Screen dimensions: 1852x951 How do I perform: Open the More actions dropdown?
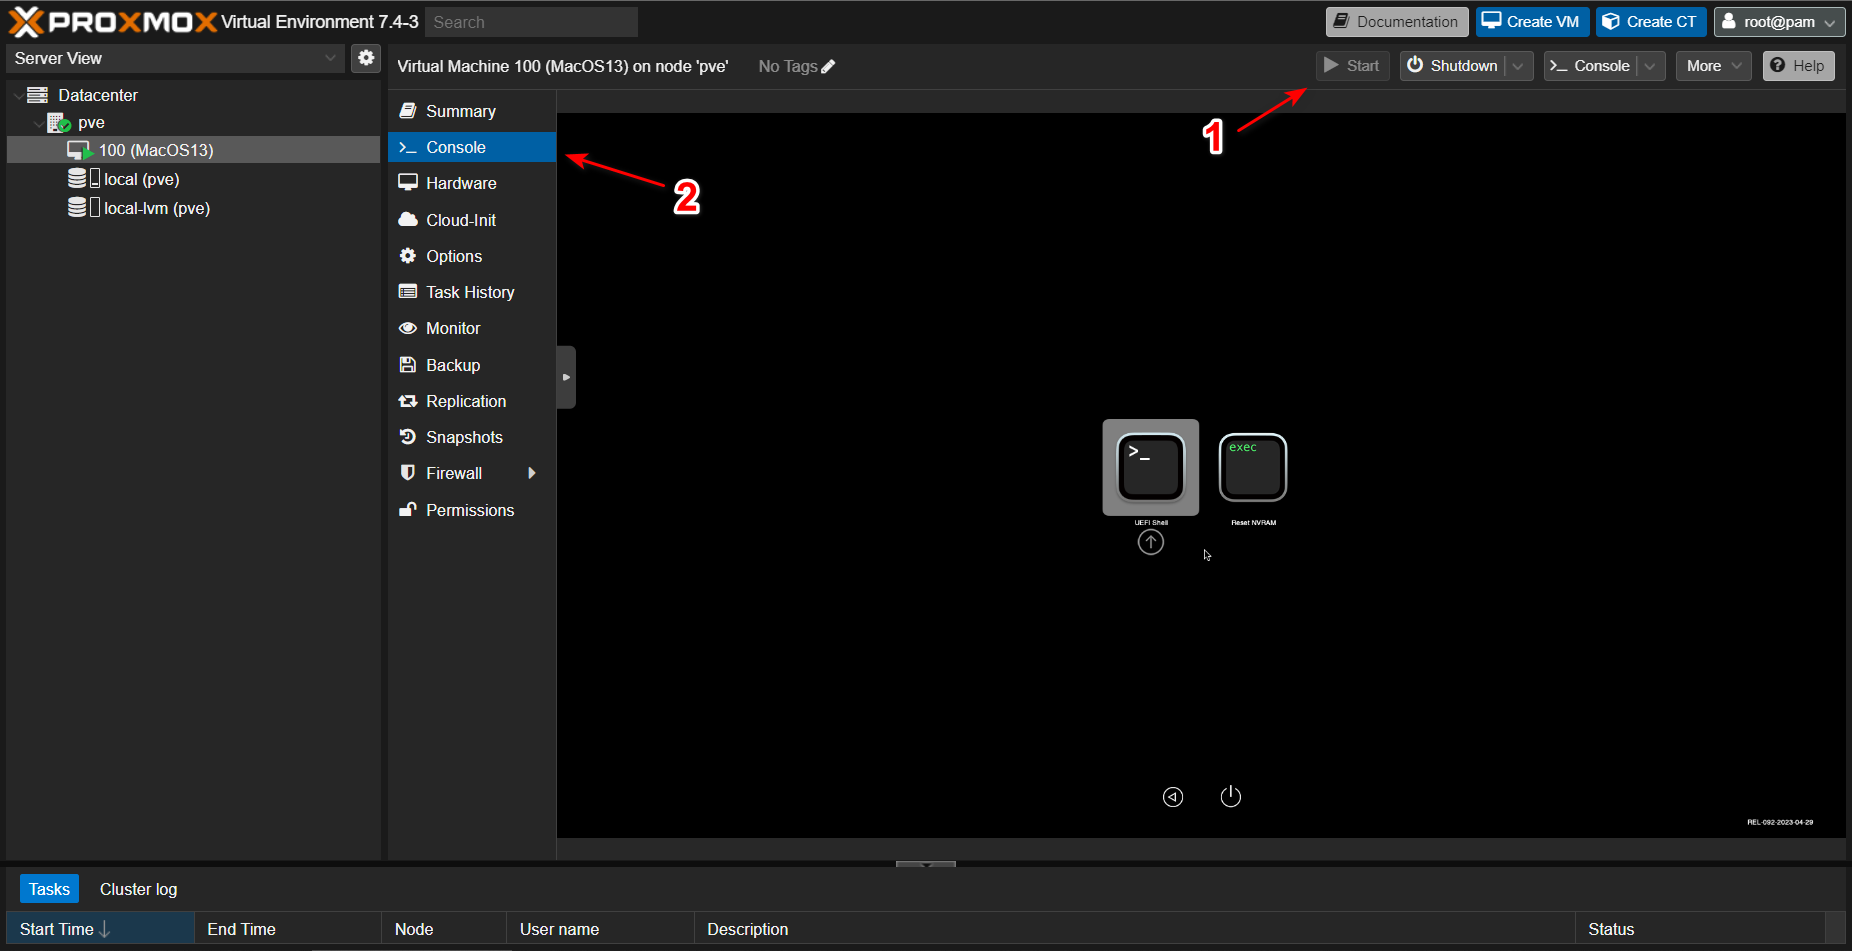point(1712,66)
